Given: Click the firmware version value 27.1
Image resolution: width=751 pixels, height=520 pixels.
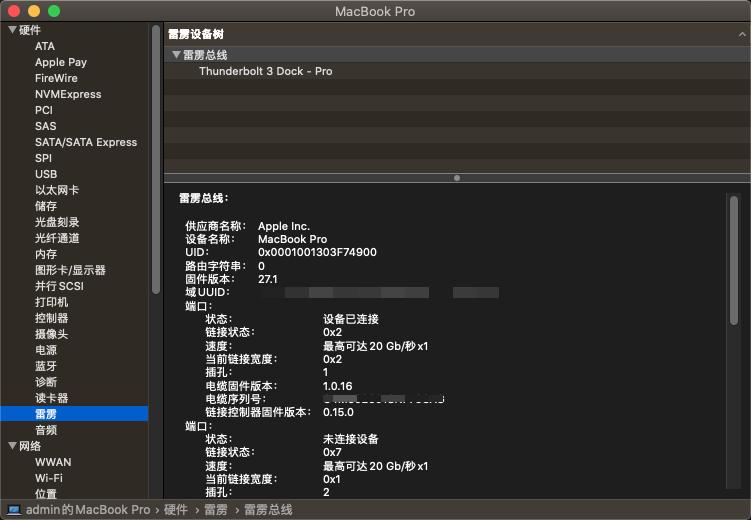Looking at the screenshot, I should pyautogui.click(x=267, y=279).
